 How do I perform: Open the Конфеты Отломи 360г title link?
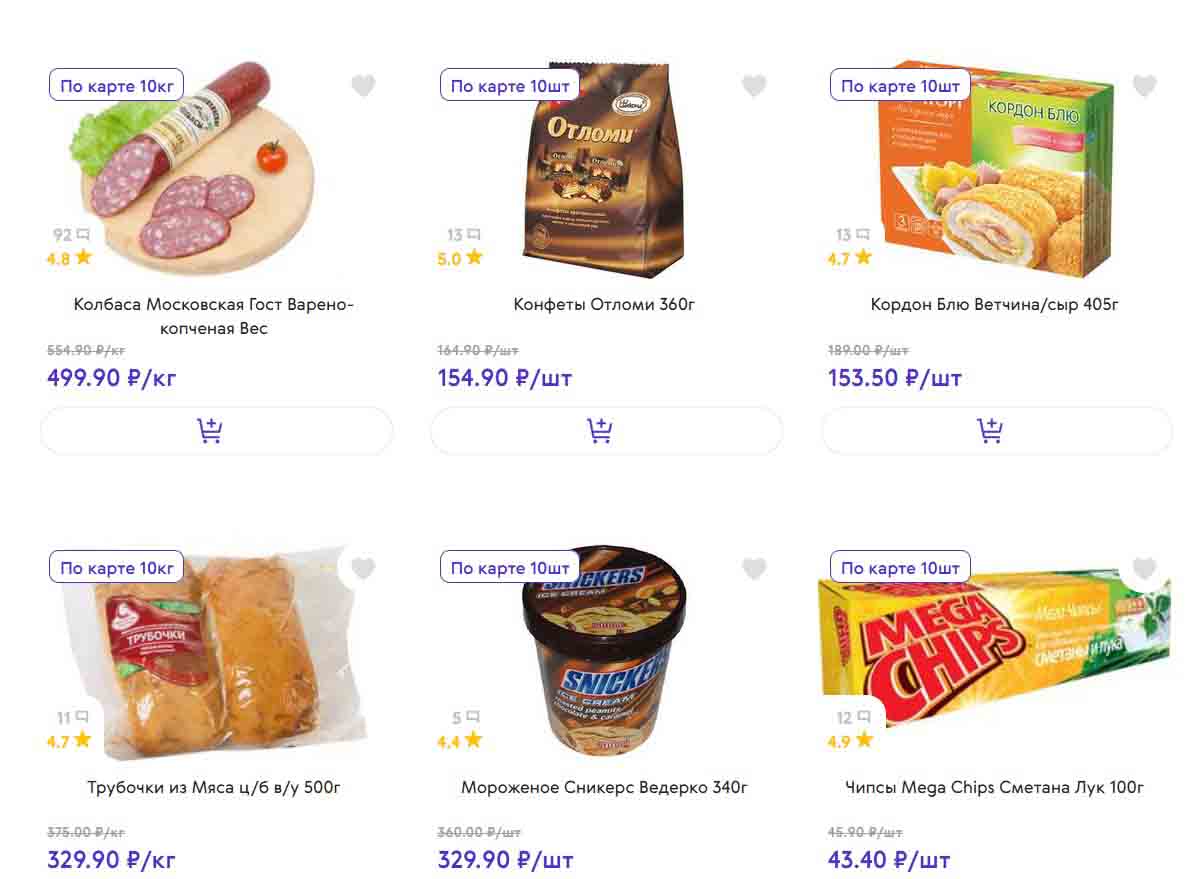[604, 304]
